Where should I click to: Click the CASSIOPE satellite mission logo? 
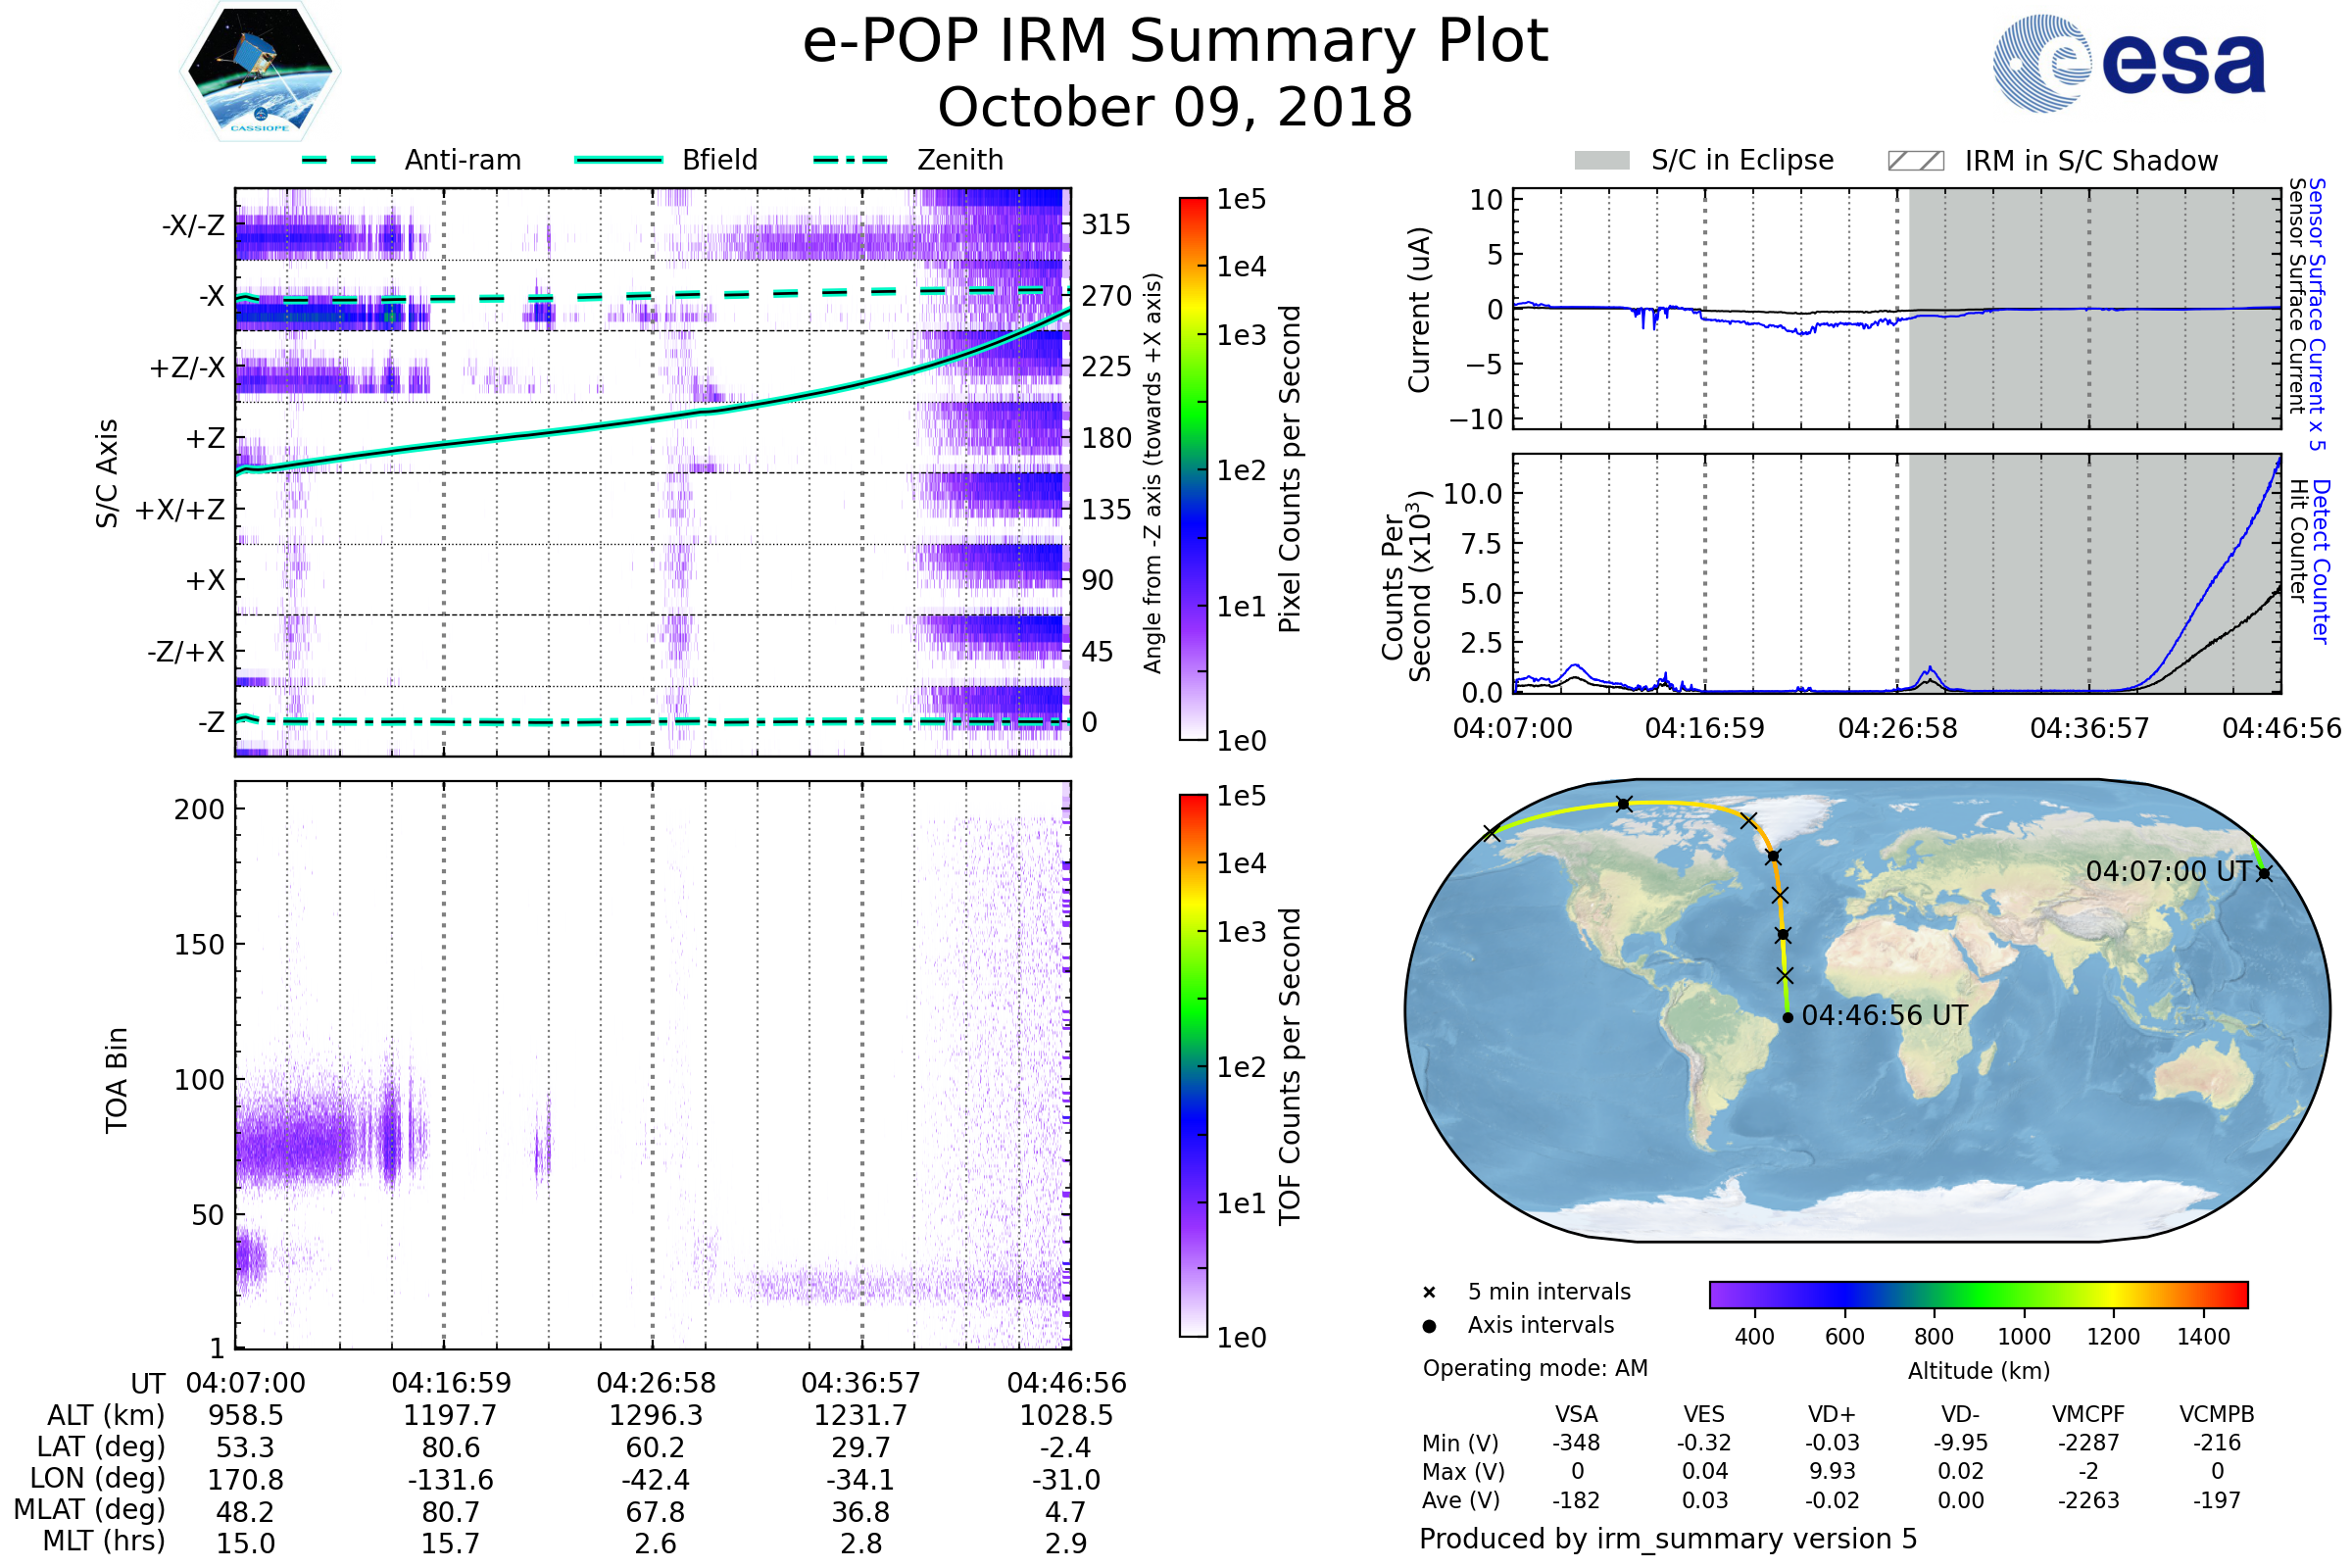click(260, 72)
